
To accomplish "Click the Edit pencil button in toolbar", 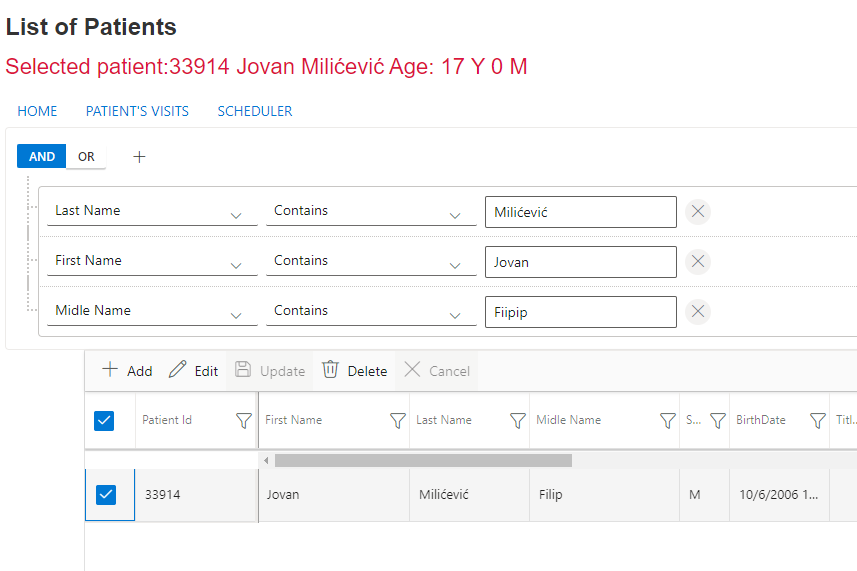I will pyautogui.click(x=193, y=371).
